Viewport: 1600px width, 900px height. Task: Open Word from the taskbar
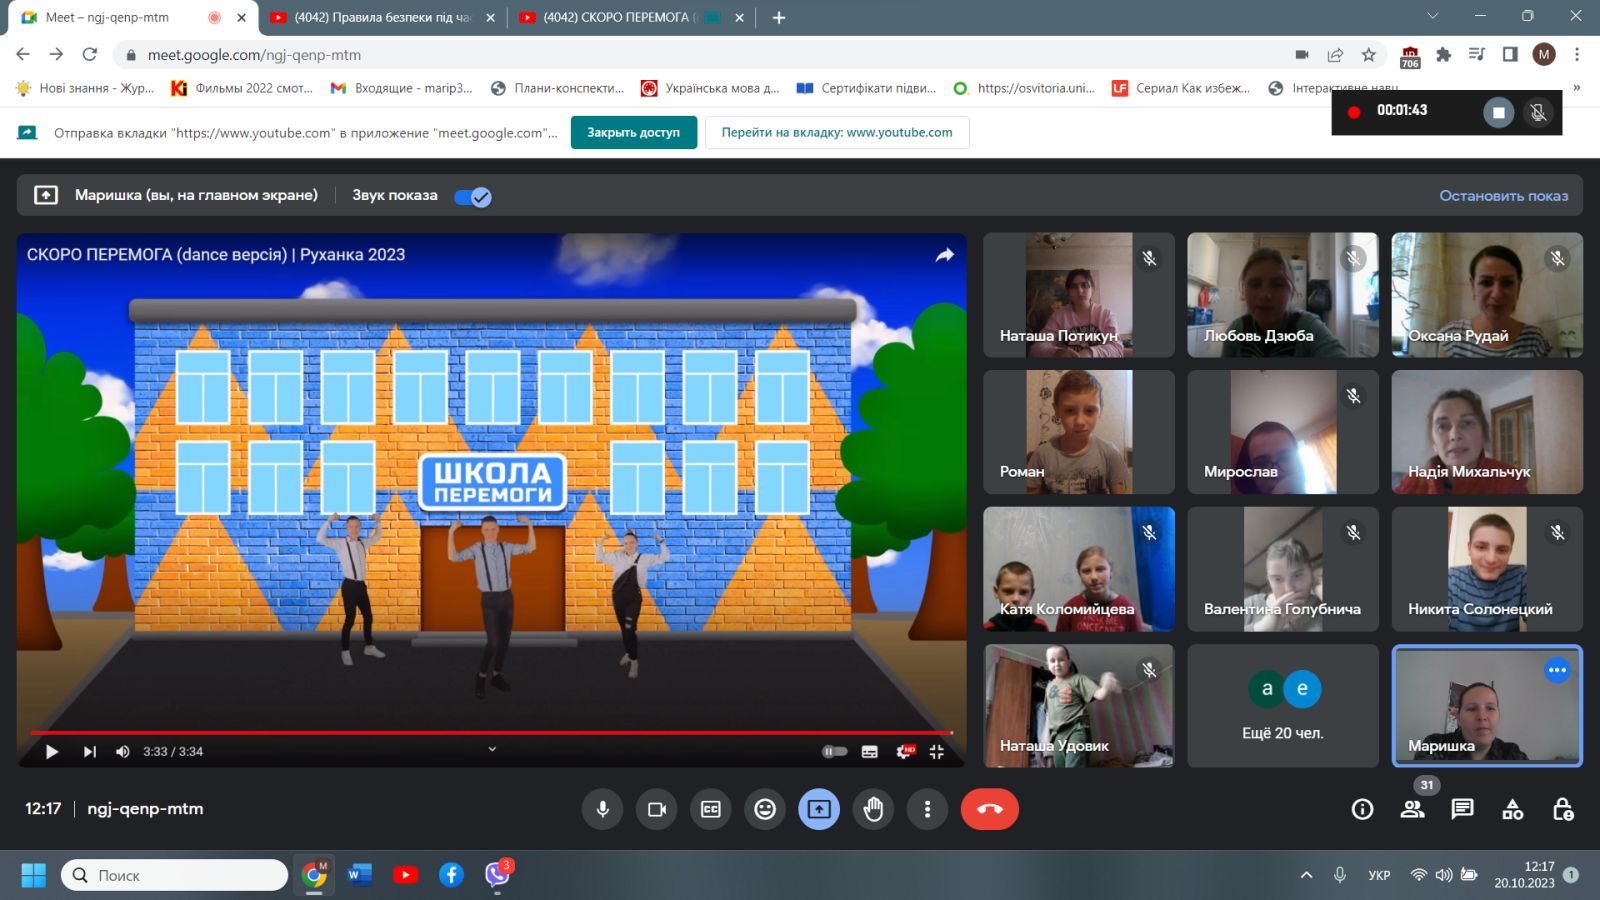[360, 875]
